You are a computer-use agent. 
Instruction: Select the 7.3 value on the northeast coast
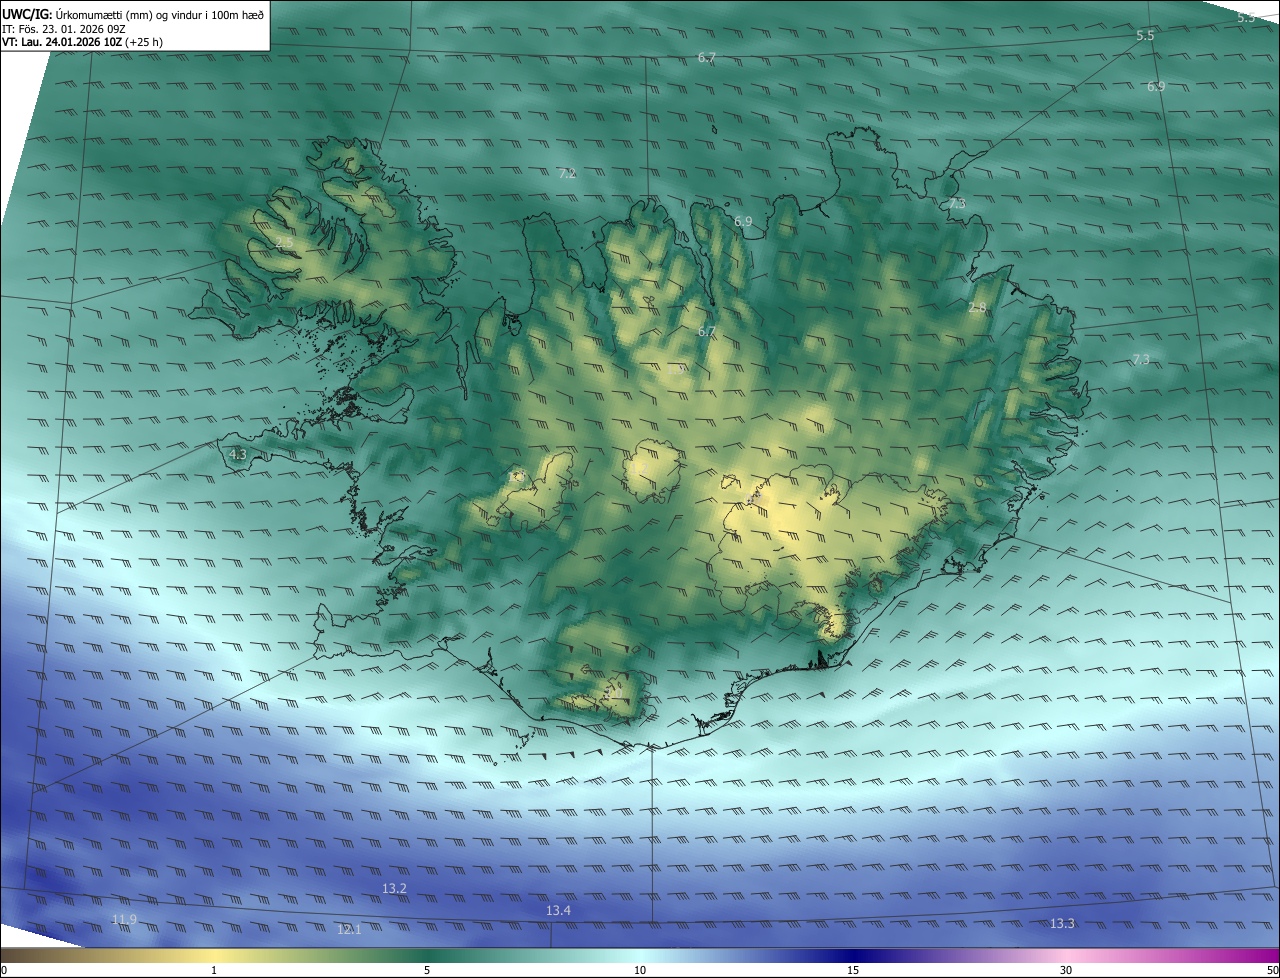(957, 204)
